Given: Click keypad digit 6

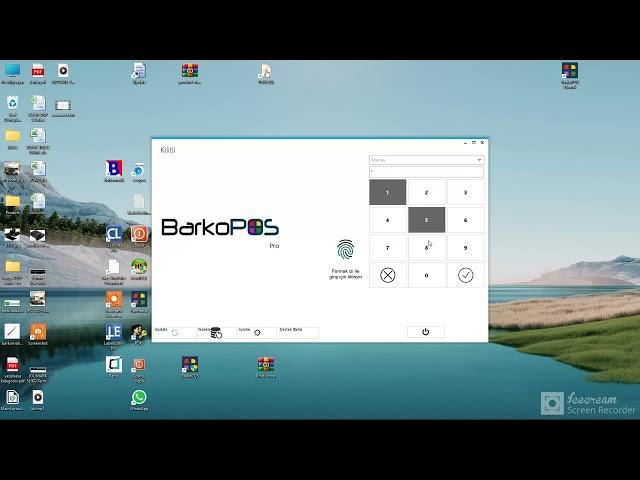Looking at the screenshot, I should click(x=466, y=220).
